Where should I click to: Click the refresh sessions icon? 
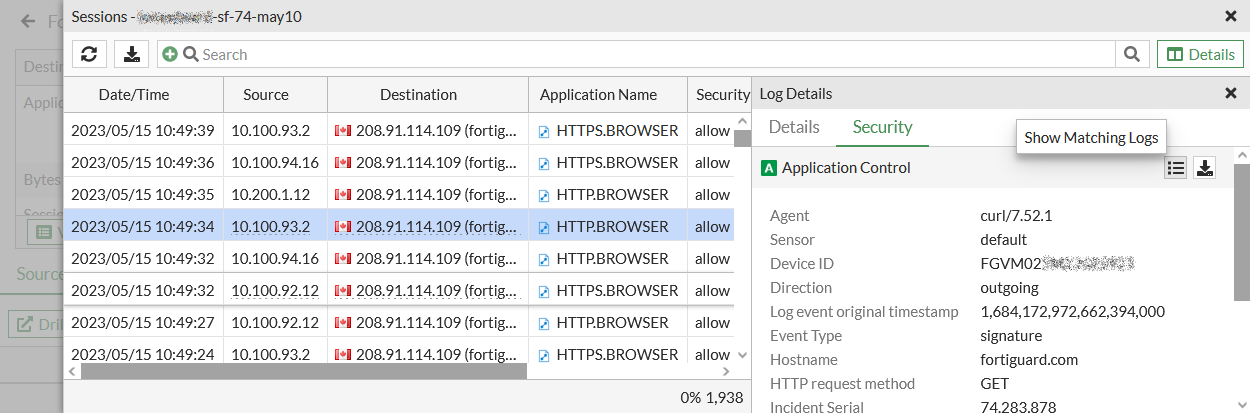click(89, 54)
